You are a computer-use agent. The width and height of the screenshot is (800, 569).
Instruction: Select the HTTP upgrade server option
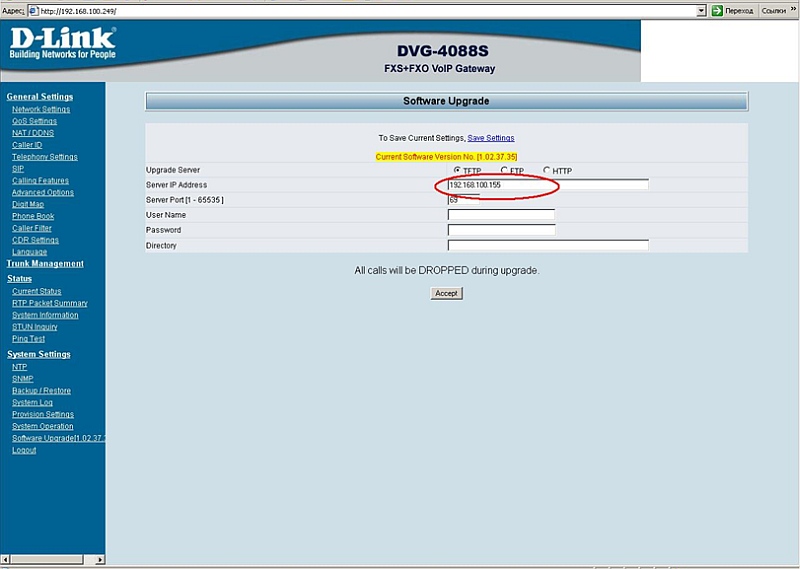(x=547, y=170)
